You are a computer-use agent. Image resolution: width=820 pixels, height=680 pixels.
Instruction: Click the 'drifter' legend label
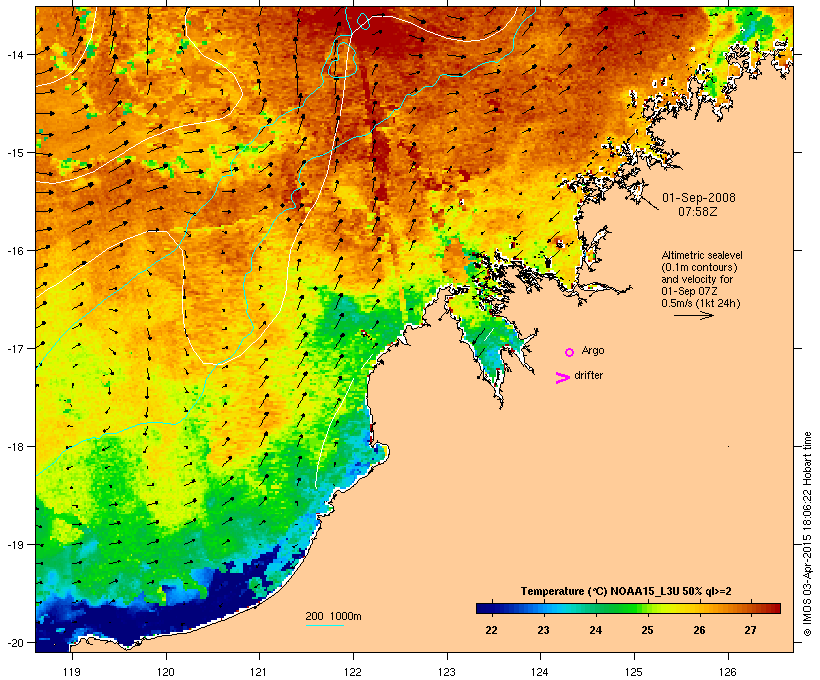click(x=588, y=375)
